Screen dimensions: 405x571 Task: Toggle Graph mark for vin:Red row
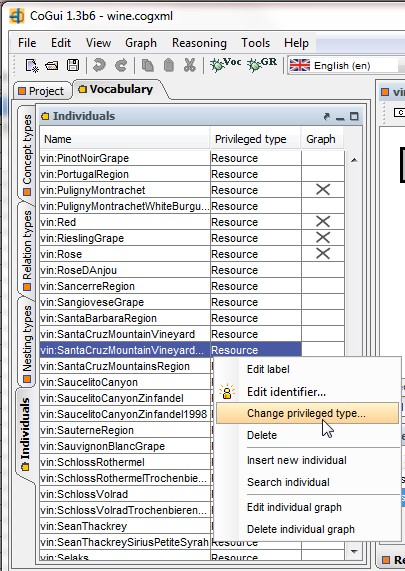pyautogui.click(x=323, y=222)
